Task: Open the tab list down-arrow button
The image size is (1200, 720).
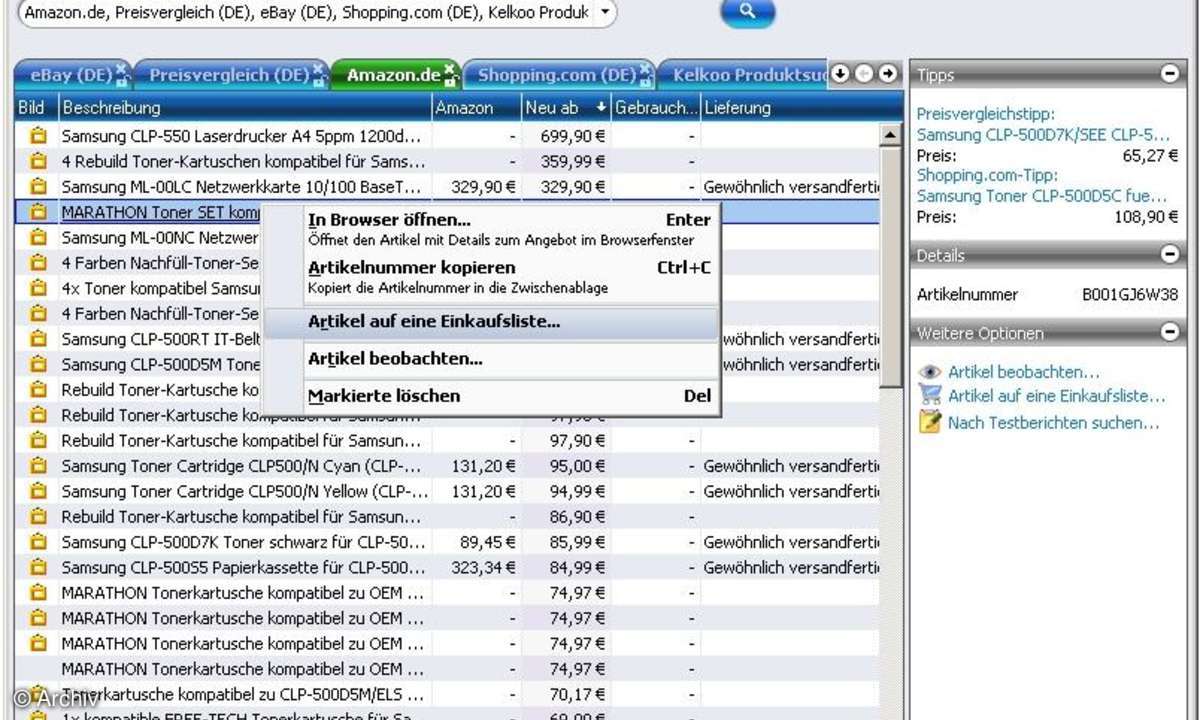Action: point(841,74)
